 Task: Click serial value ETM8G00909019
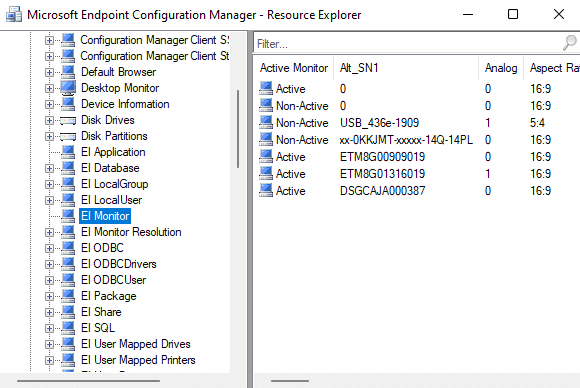click(x=382, y=157)
